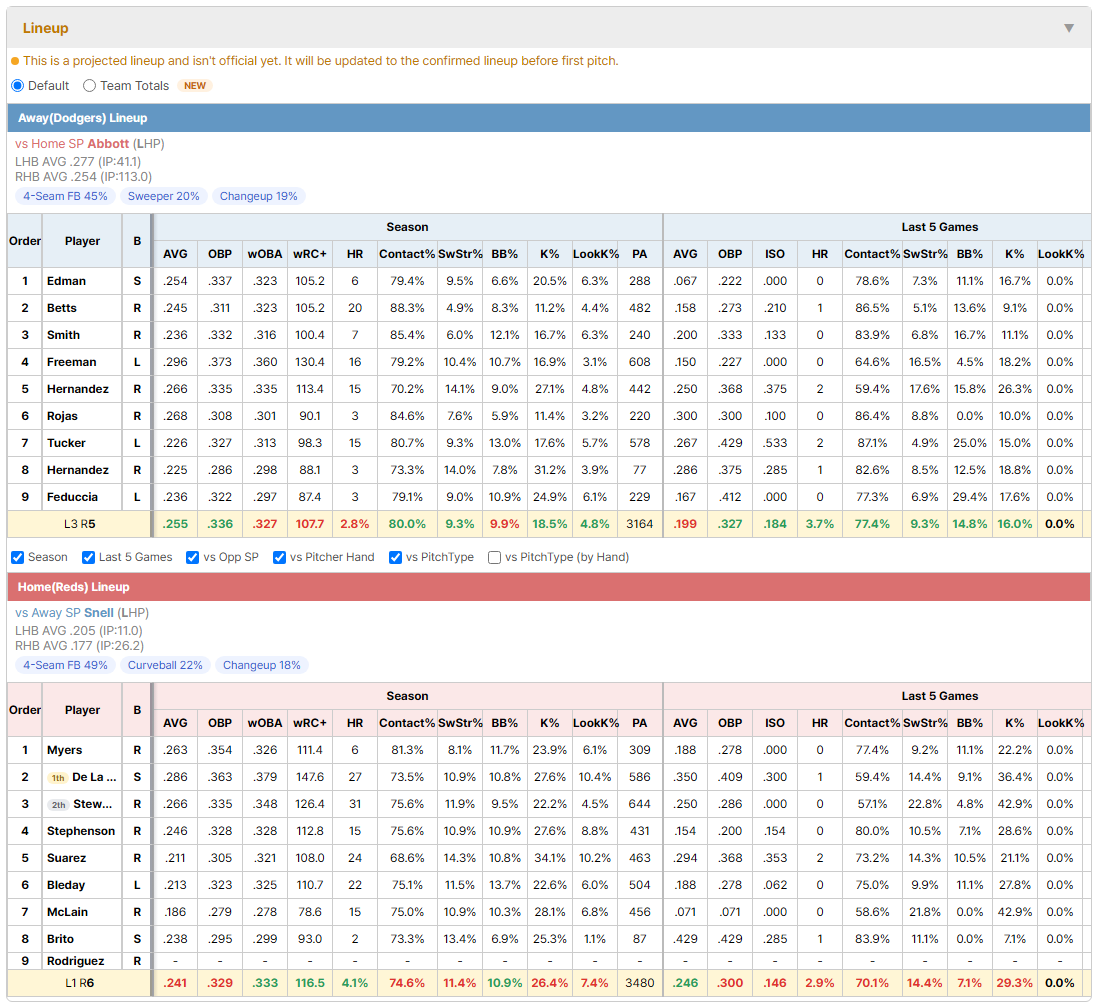Click the Curveball 22% pitch tag
Image resolution: width=1098 pixels, height=1008 pixels.
pos(165,665)
